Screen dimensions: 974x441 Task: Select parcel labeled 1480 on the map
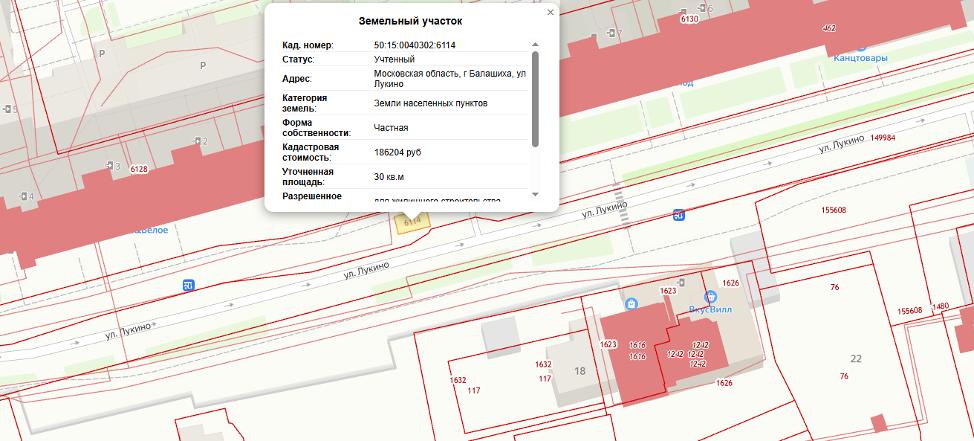[940, 307]
